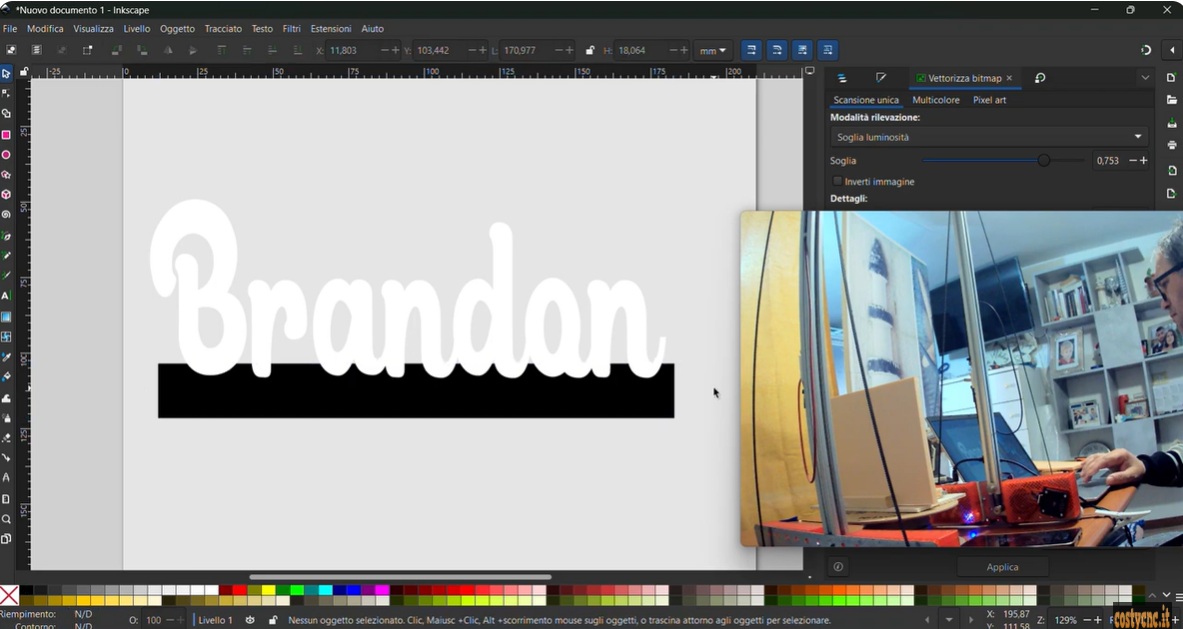This screenshot has width=1183, height=629.
Task: Open the Layers and Objects panel tab
Action: [842, 78]
